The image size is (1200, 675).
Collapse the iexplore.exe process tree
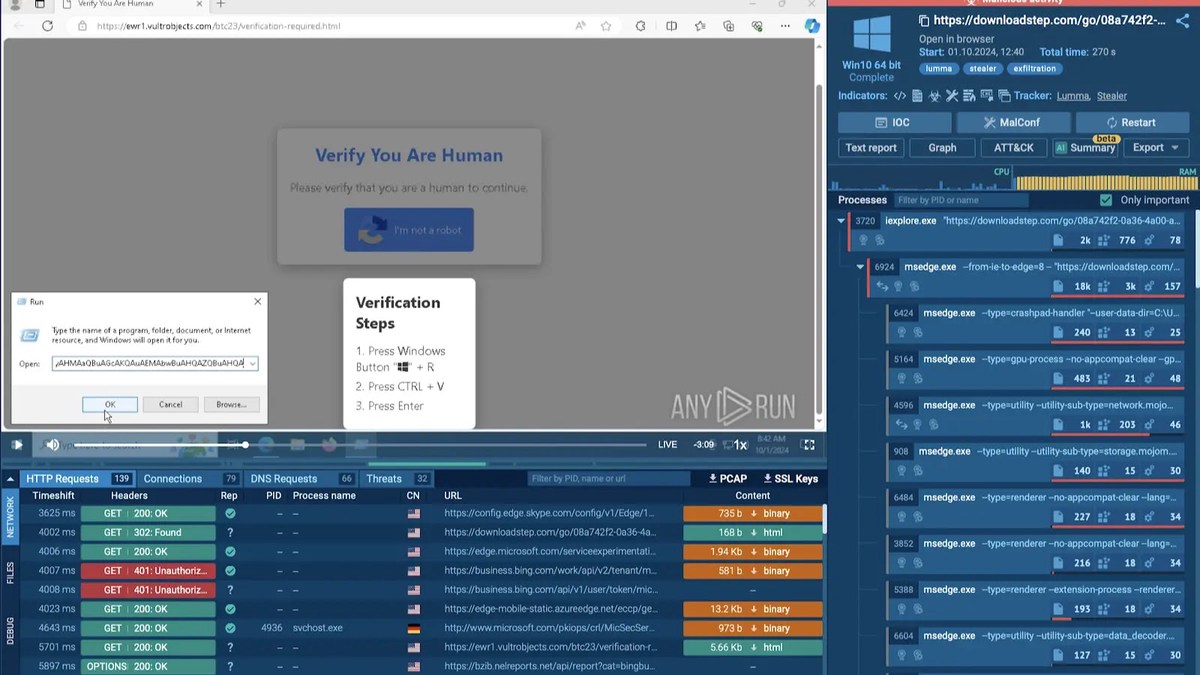(x=841, y=221)
